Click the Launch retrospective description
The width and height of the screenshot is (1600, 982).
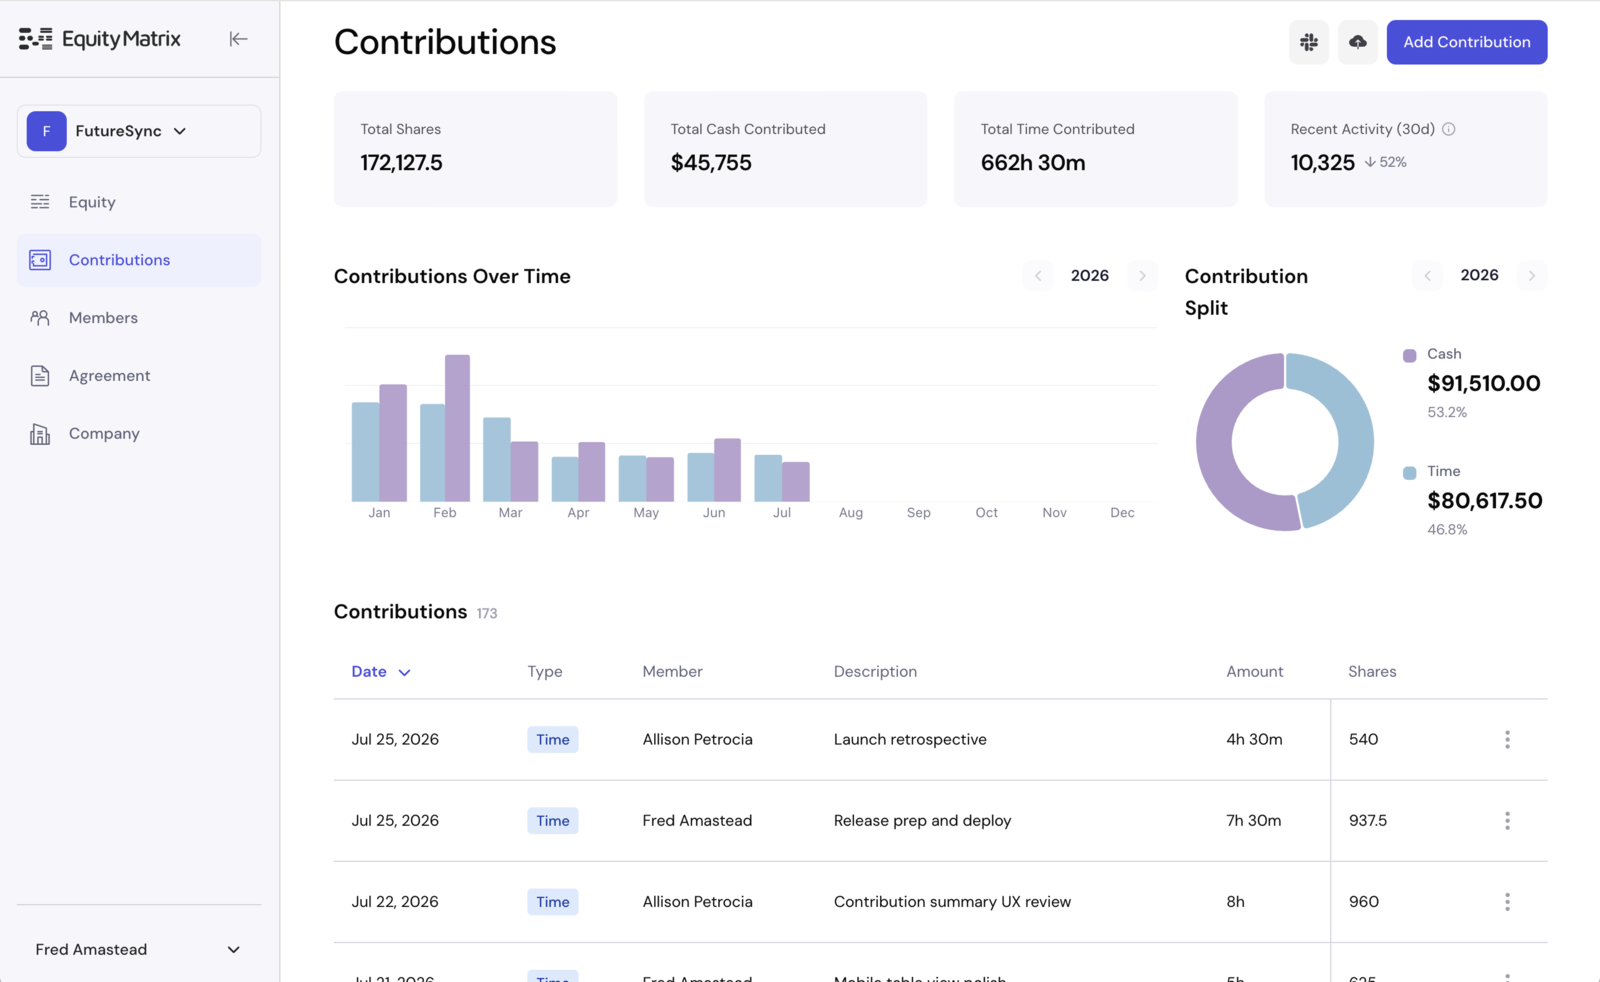pyautogui.click(x=910, y=740)
